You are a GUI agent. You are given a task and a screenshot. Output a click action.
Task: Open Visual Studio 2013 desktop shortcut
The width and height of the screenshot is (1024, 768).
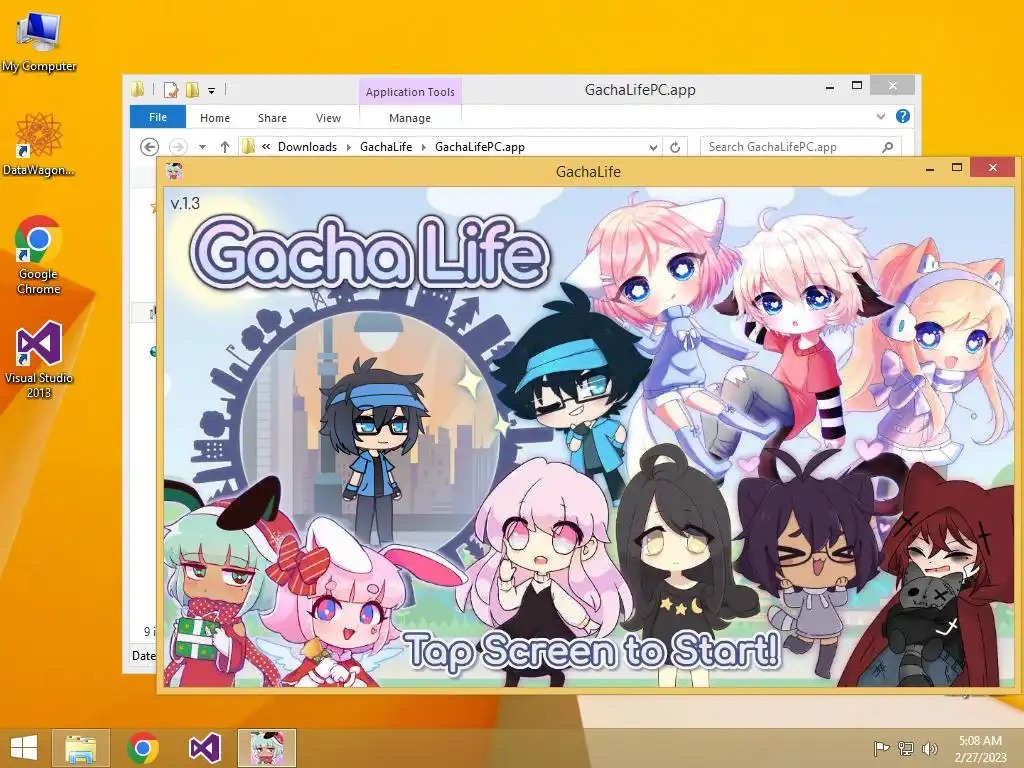39,359
